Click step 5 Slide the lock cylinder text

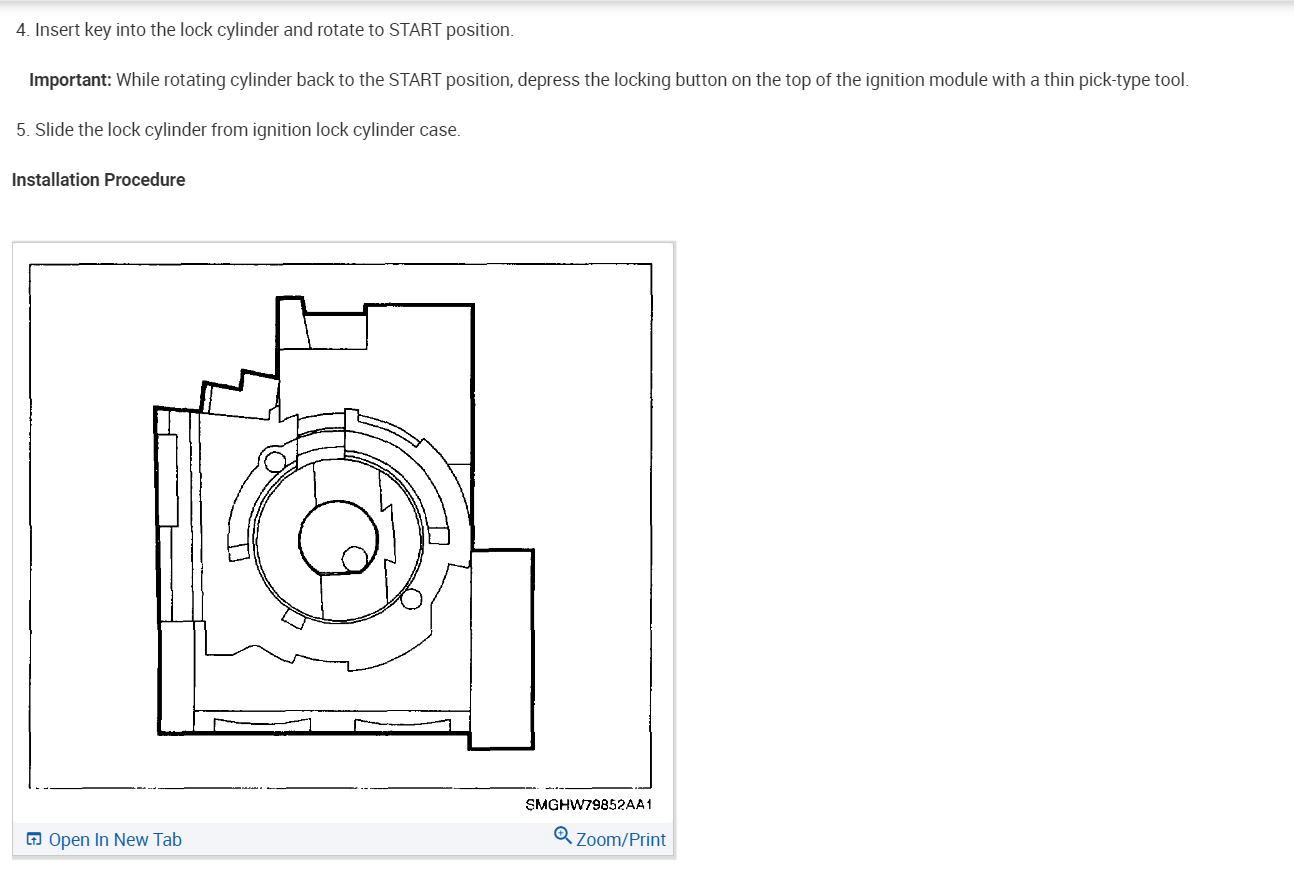(238, 130)
